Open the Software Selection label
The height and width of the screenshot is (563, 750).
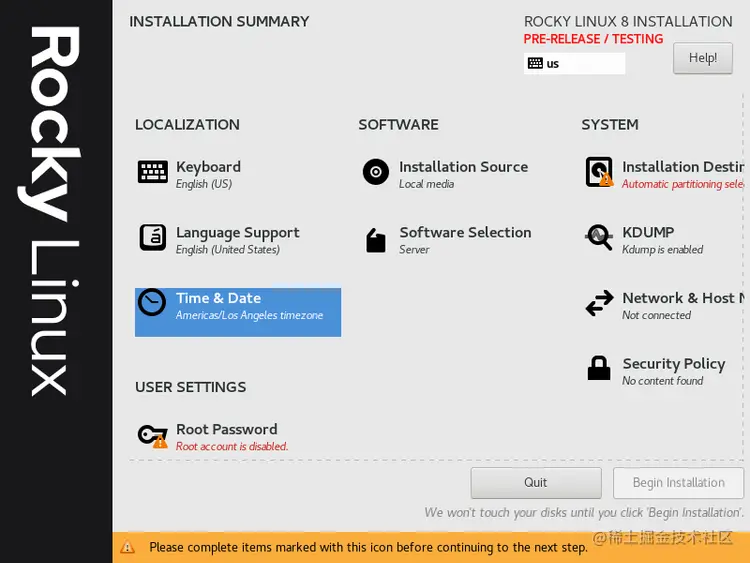click(x=465, y=232)
